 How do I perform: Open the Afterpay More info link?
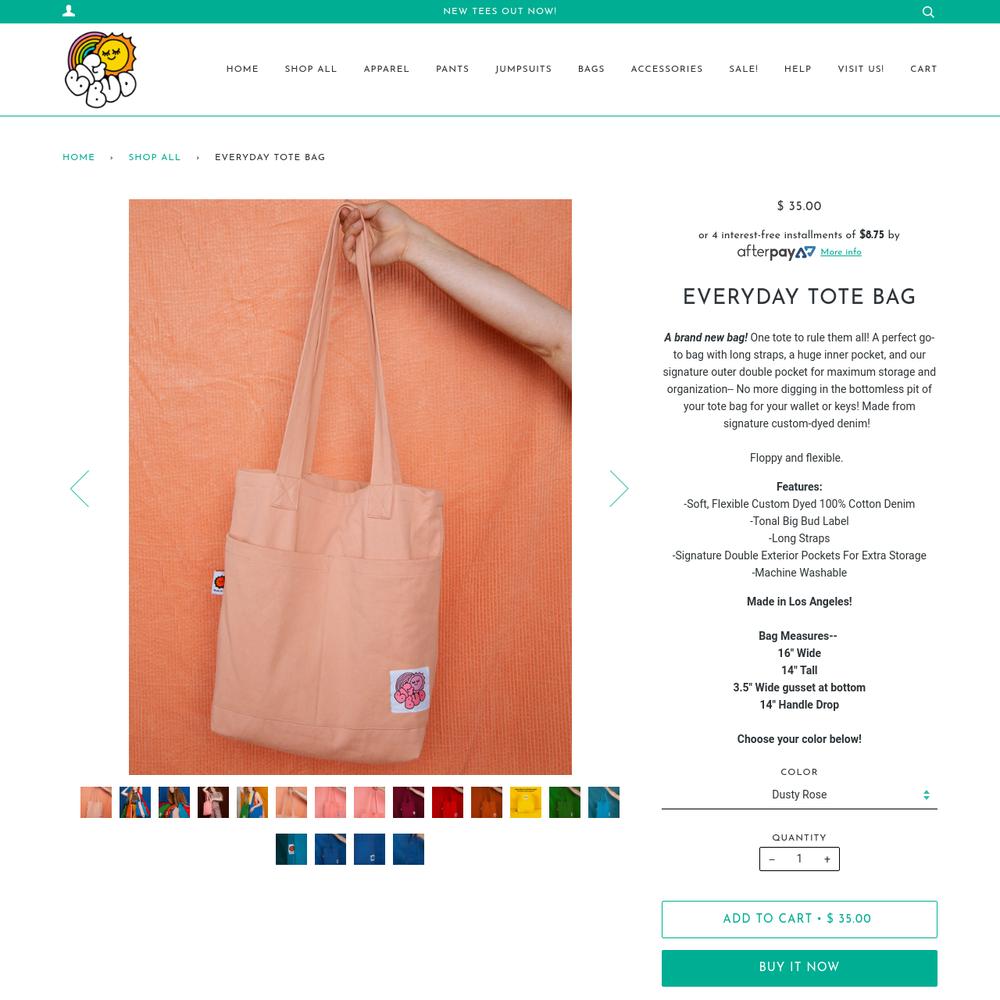click(841, 252)
